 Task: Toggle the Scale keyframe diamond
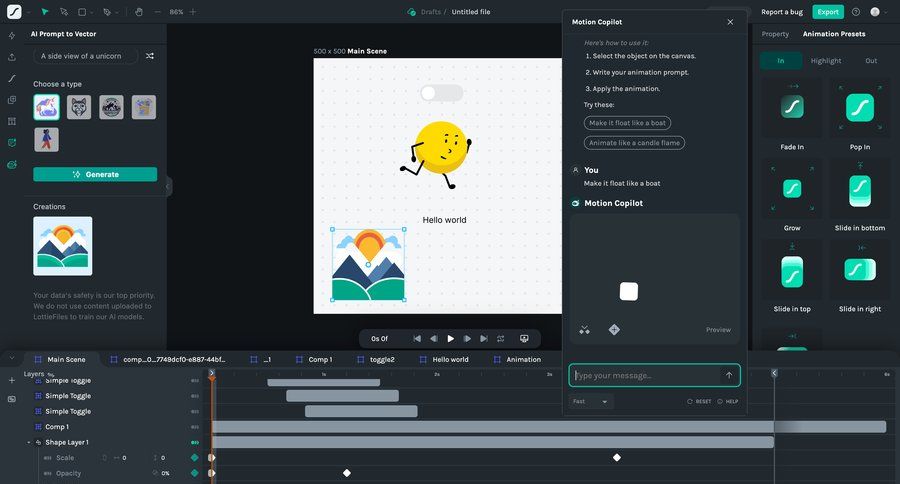coord(195,458)
